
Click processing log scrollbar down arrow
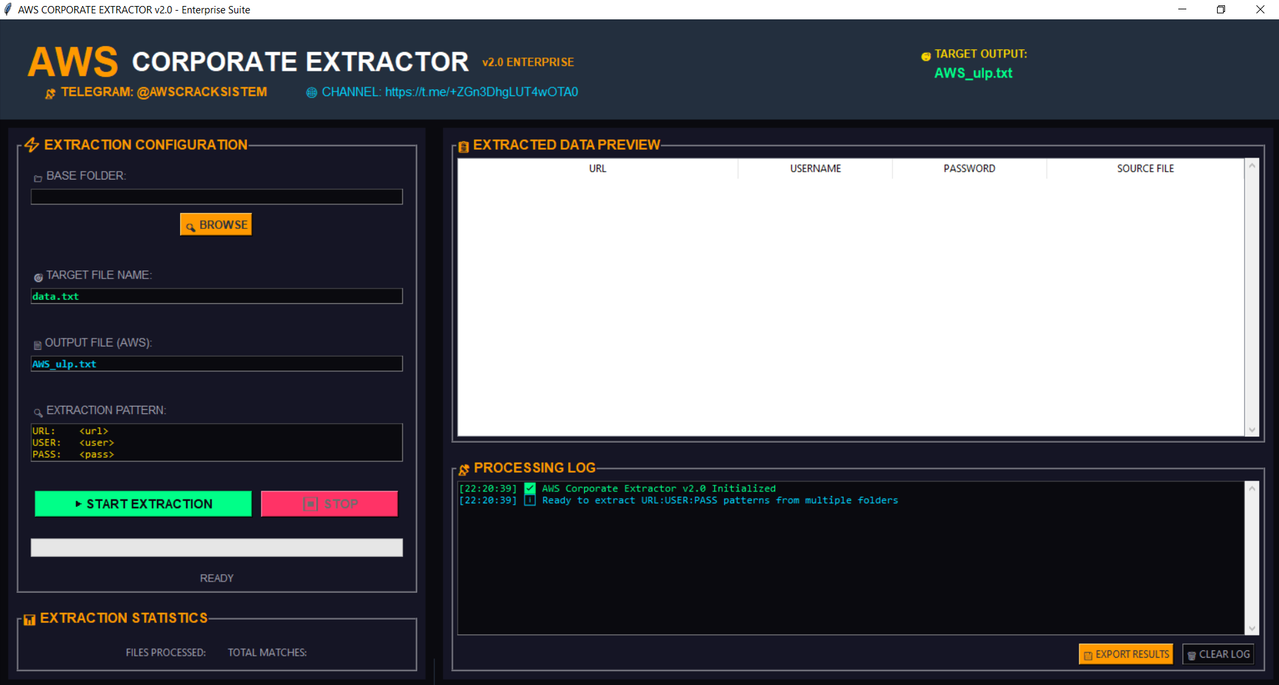tap(1251, 629)
